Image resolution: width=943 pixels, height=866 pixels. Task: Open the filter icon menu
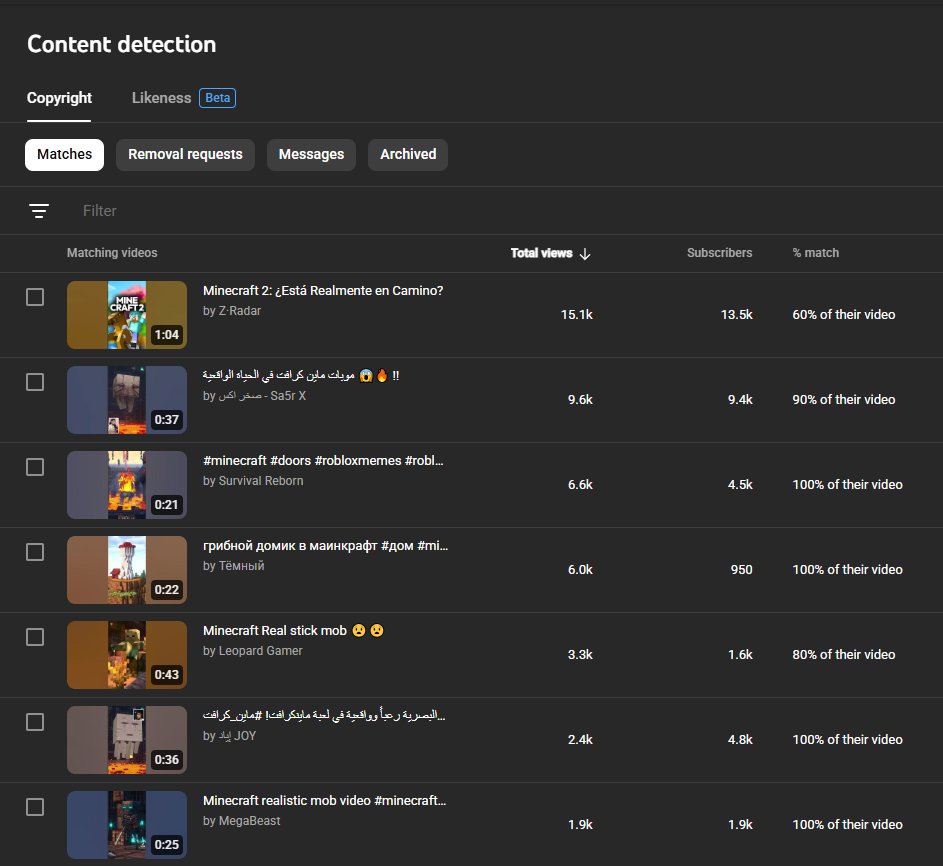(39, 210)
